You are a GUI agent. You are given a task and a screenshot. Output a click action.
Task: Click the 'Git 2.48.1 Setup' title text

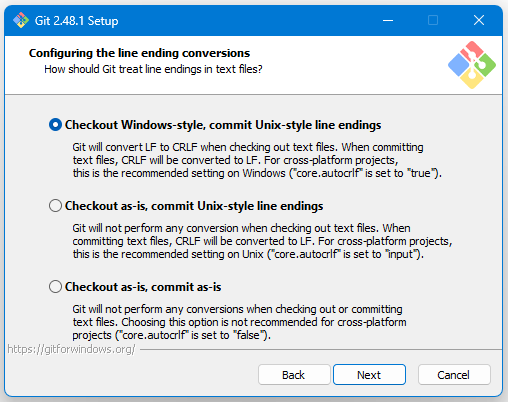77,21
